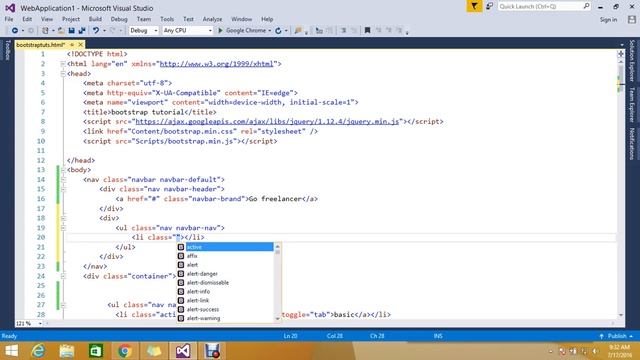Click the yellow notifications filter flag icon
The width and height of the screenshot is (640, 360).
pos(474,6)
